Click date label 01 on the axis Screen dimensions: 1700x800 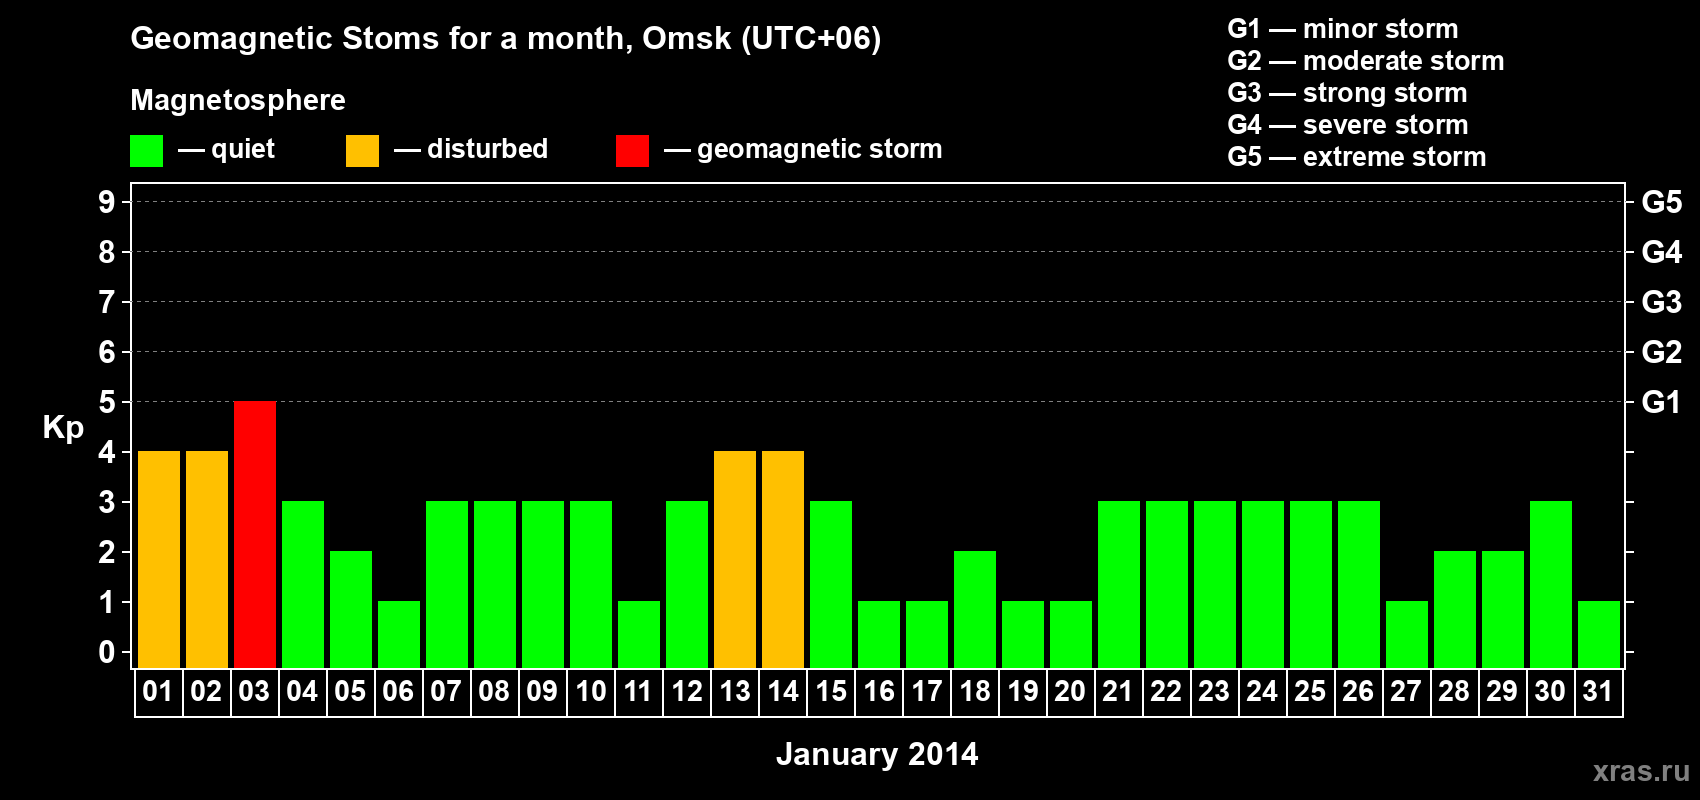click(x=158, y=691)
